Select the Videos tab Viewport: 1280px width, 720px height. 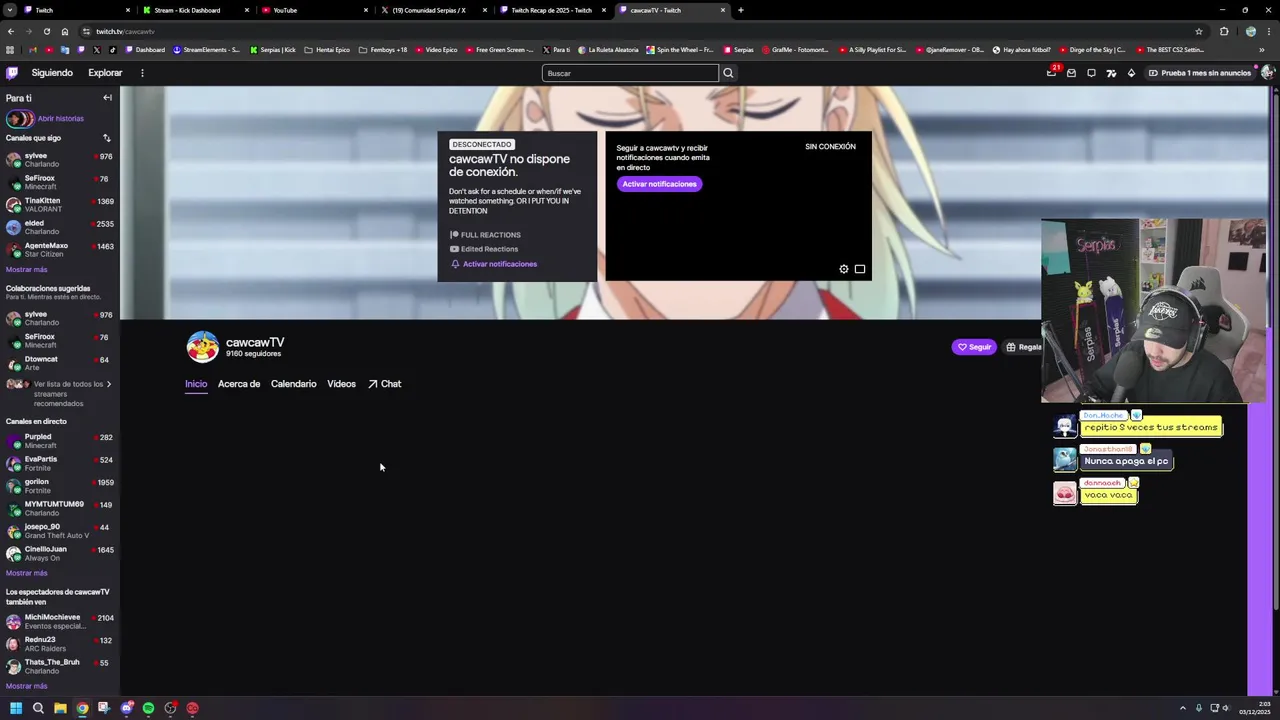[341, 384]
